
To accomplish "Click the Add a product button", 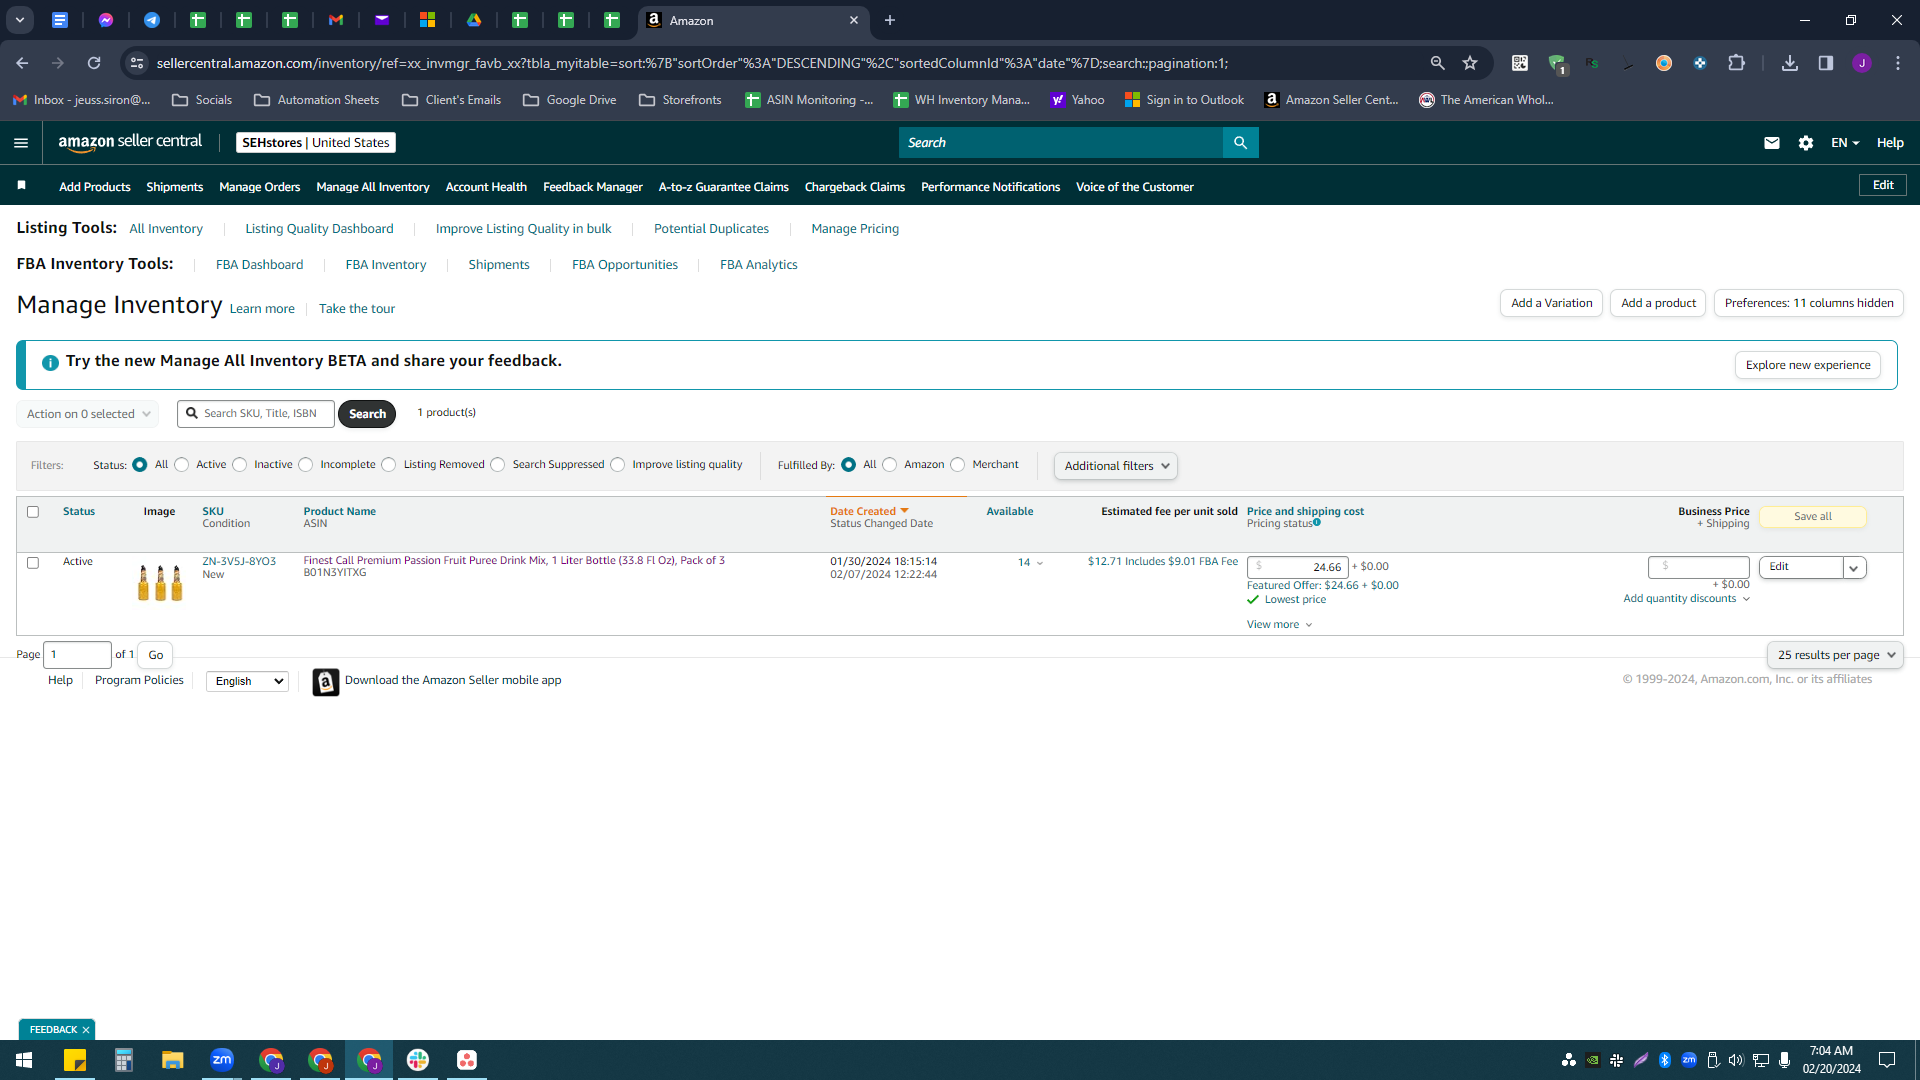I will tap(1659, 303).
